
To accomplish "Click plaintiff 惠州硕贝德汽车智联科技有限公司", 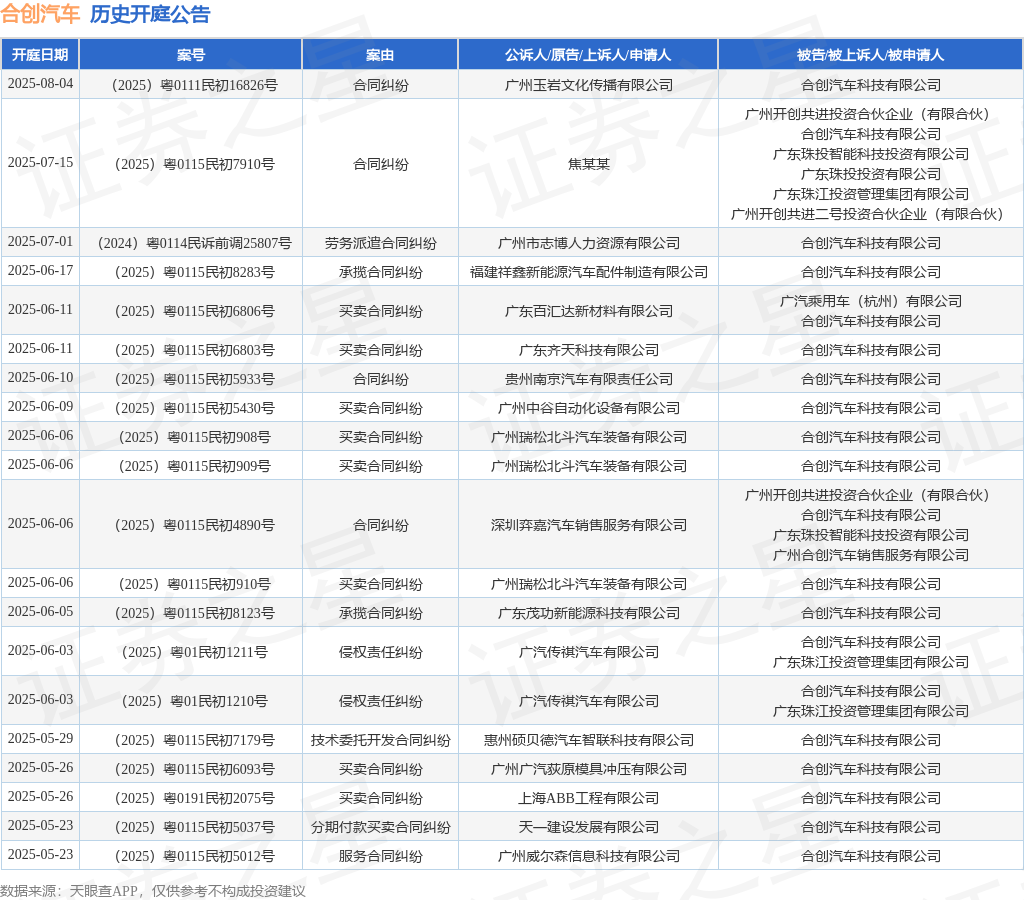I will [588, 740].
